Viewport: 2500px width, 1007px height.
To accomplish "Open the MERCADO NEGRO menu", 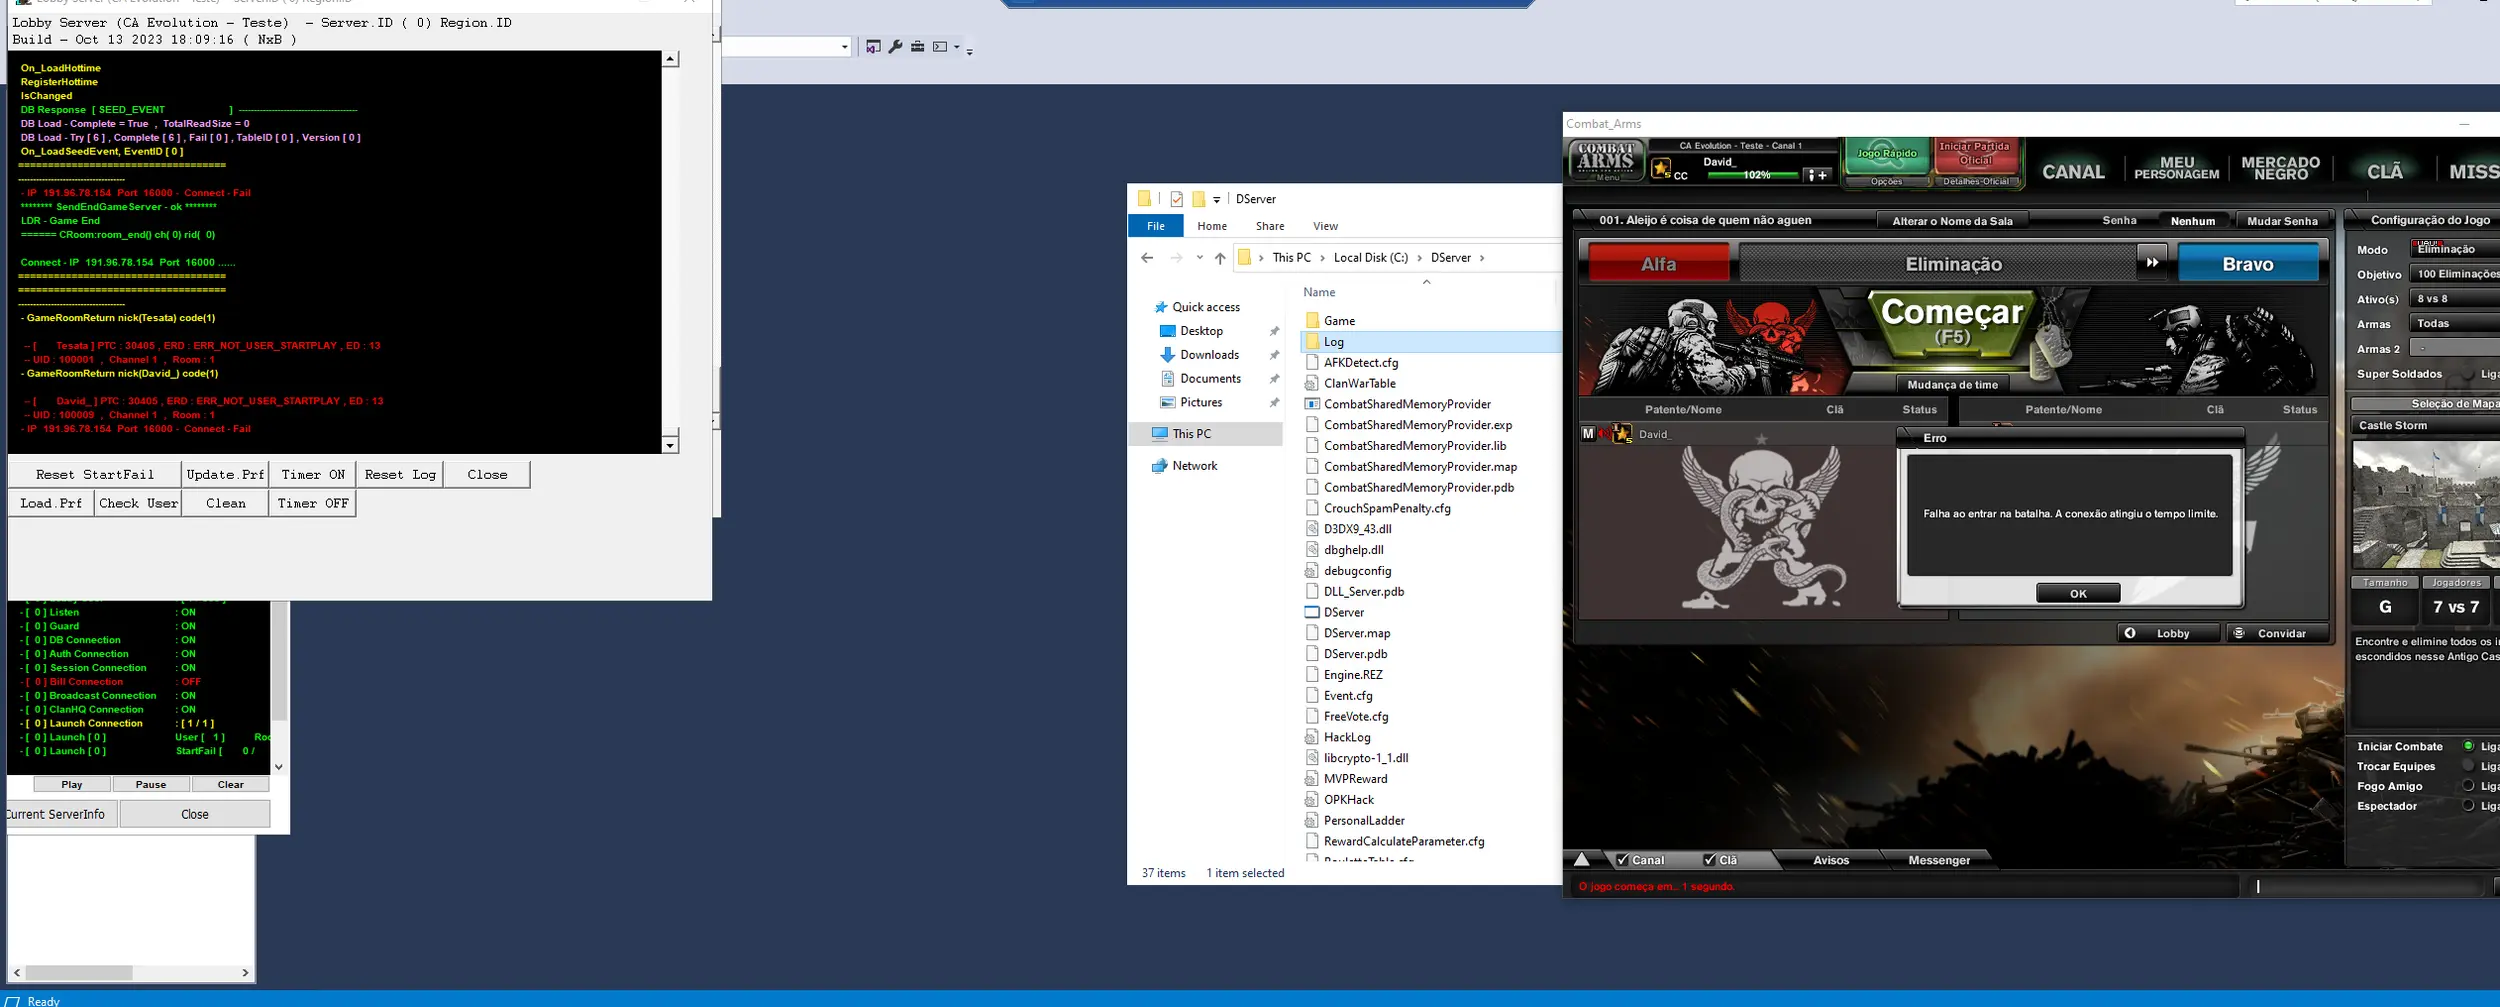I will tap(2280, 168).
